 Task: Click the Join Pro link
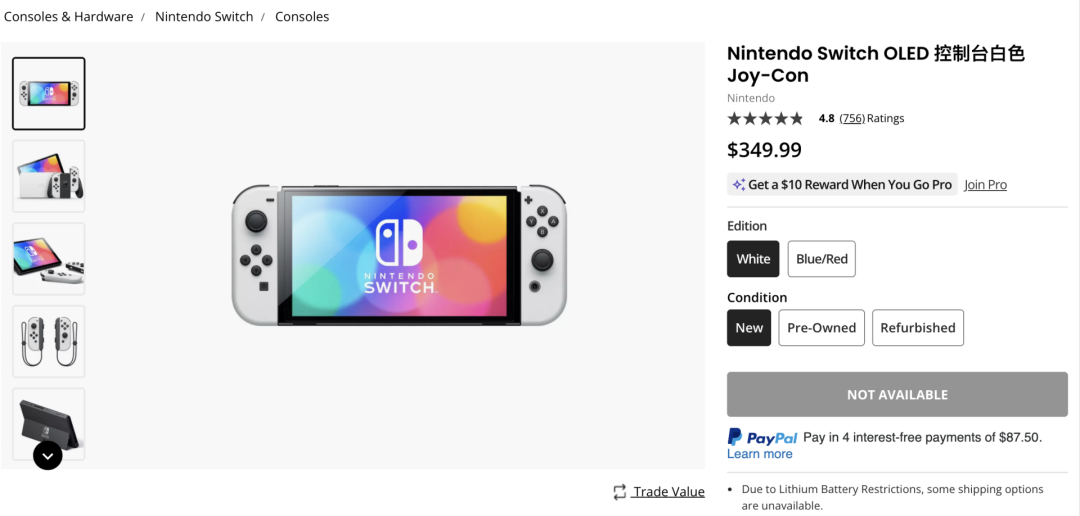coord(985,185)
